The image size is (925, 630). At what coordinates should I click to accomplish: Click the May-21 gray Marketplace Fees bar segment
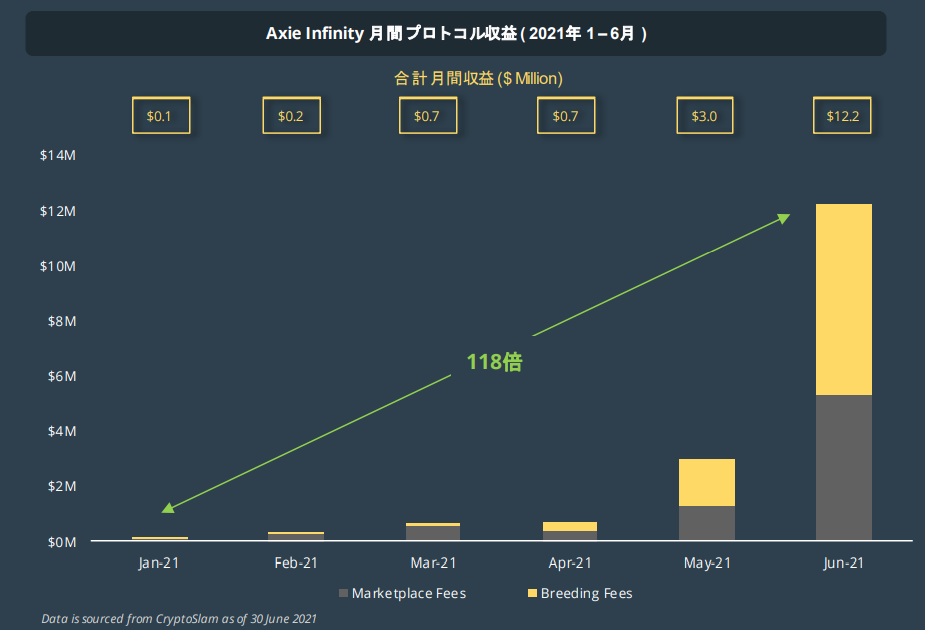[x=707, y=523]
